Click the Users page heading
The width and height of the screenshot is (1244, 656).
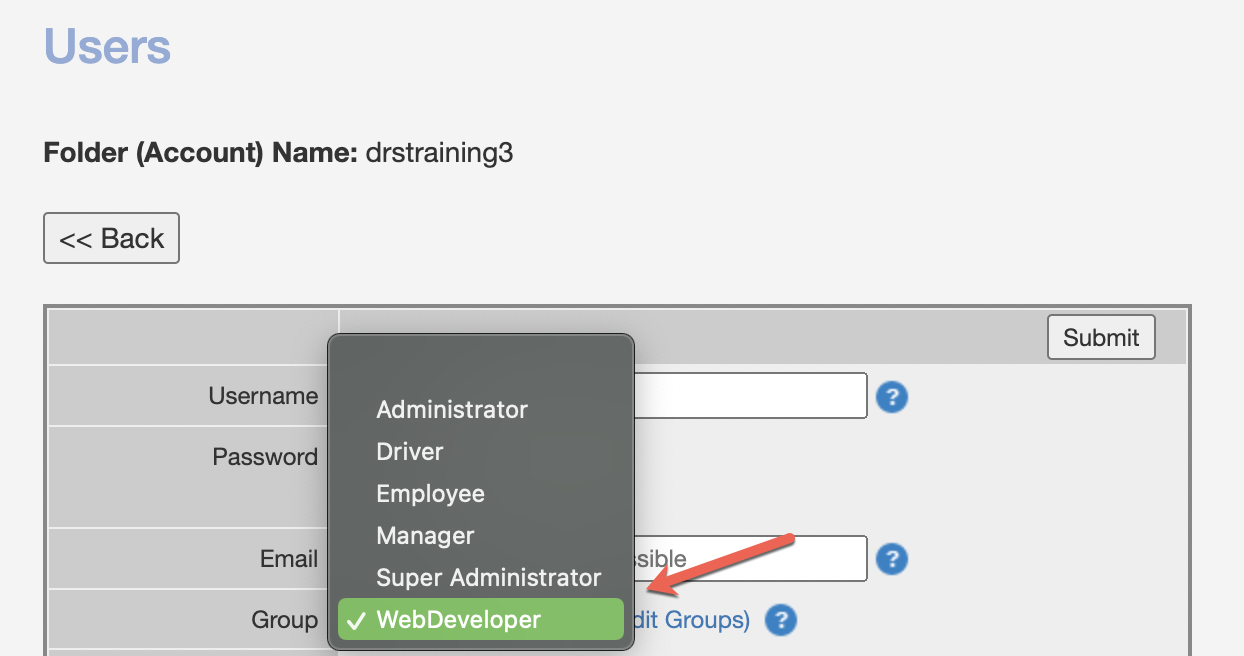click(x=107, y=46)
